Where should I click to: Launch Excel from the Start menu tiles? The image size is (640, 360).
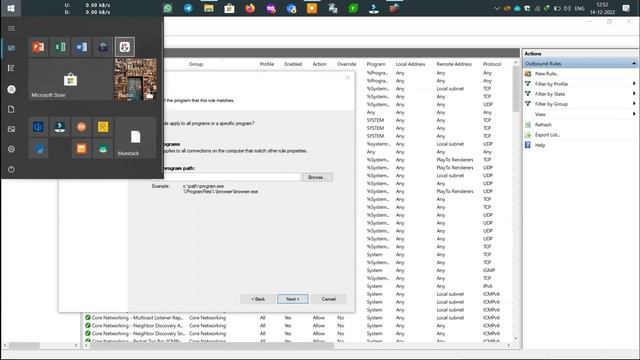coord(60,47)
